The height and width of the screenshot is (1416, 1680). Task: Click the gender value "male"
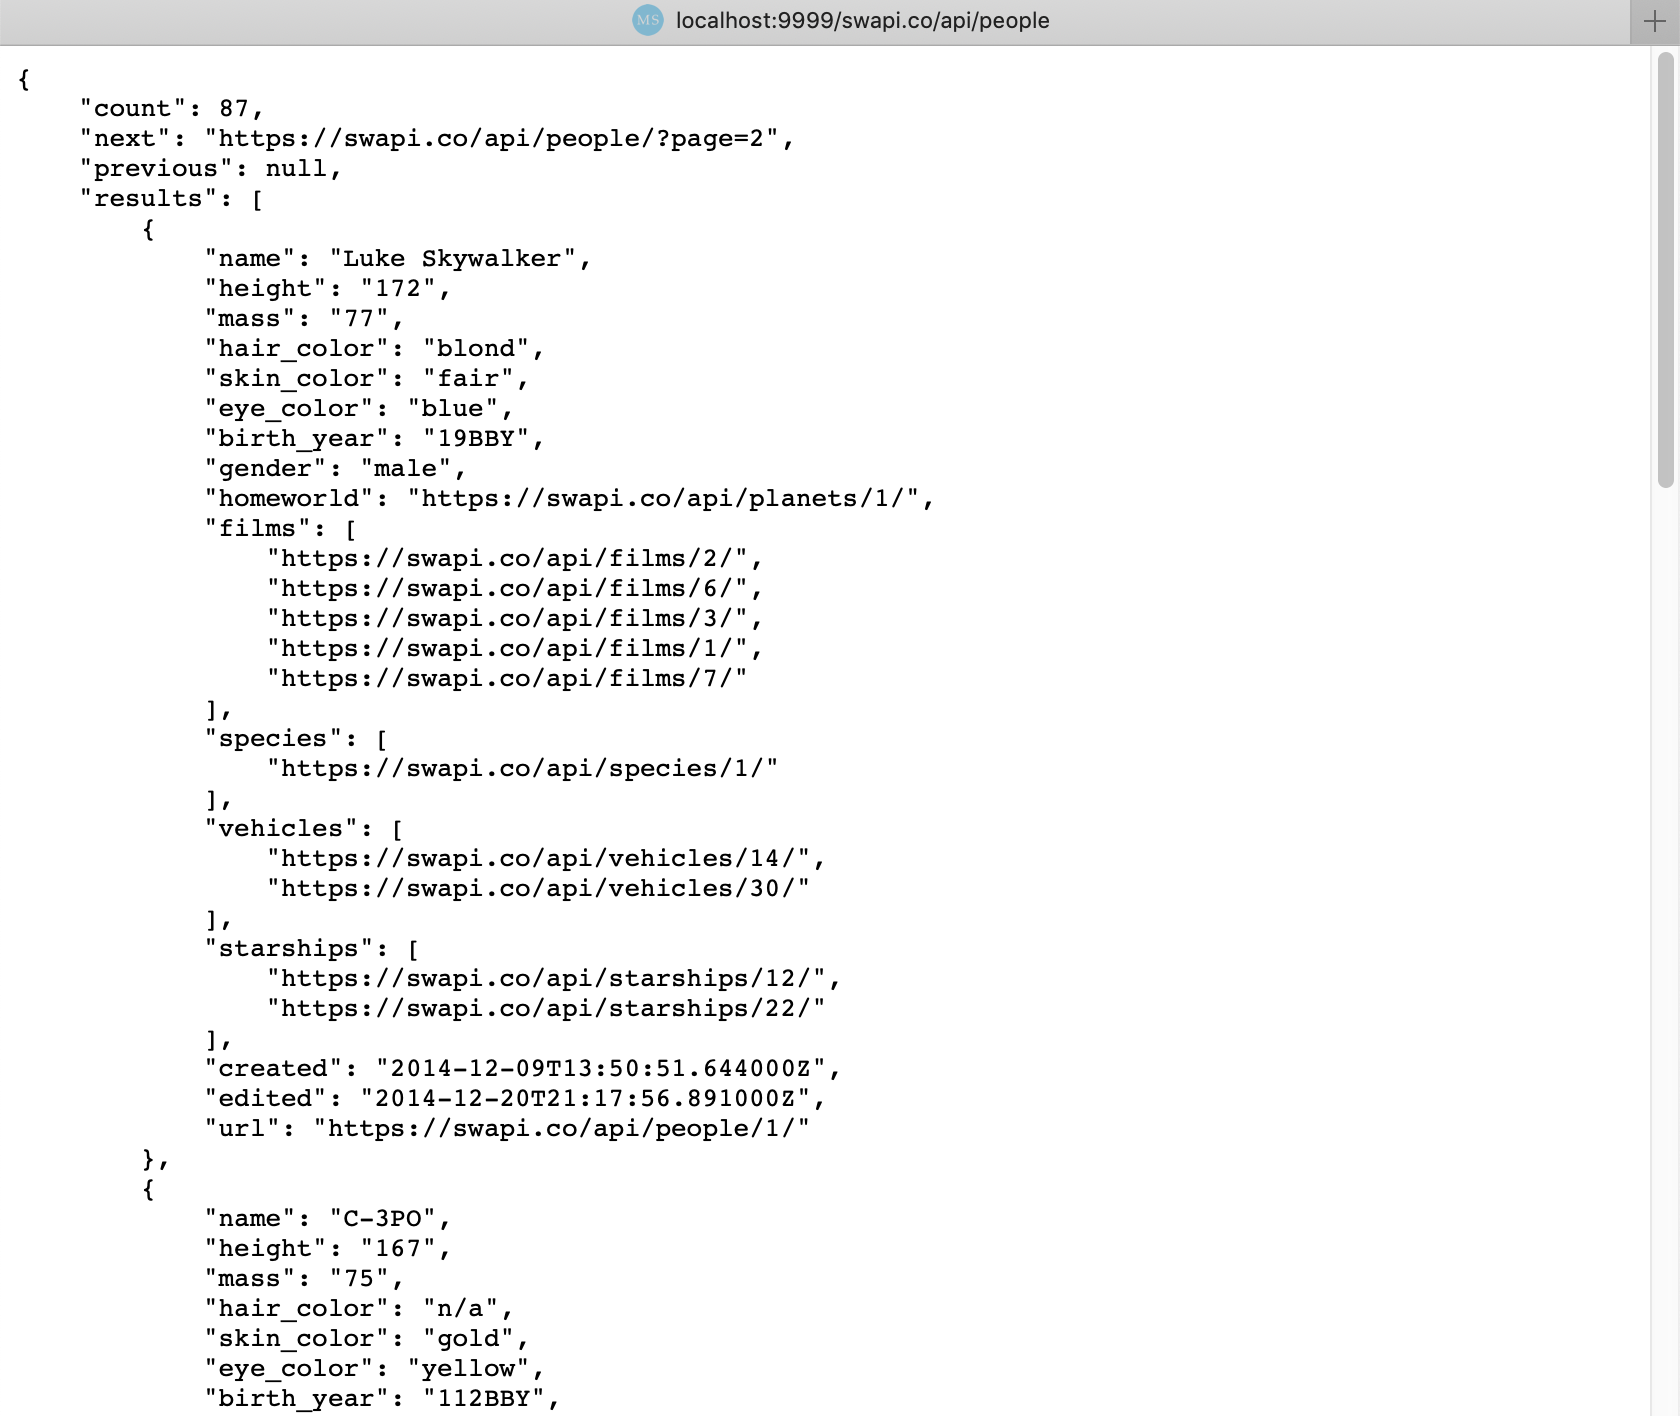tap(406, 468)
